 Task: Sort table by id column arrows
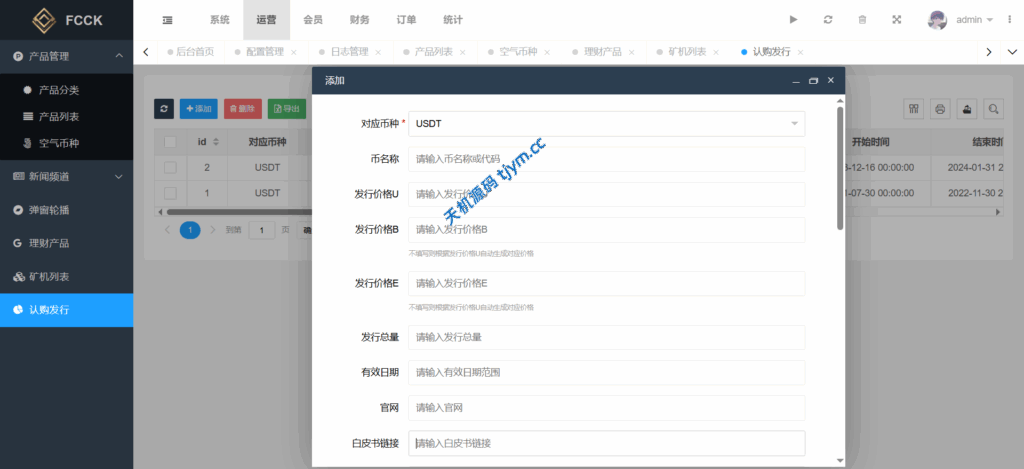pyautogui.click(x=216, y=142)
